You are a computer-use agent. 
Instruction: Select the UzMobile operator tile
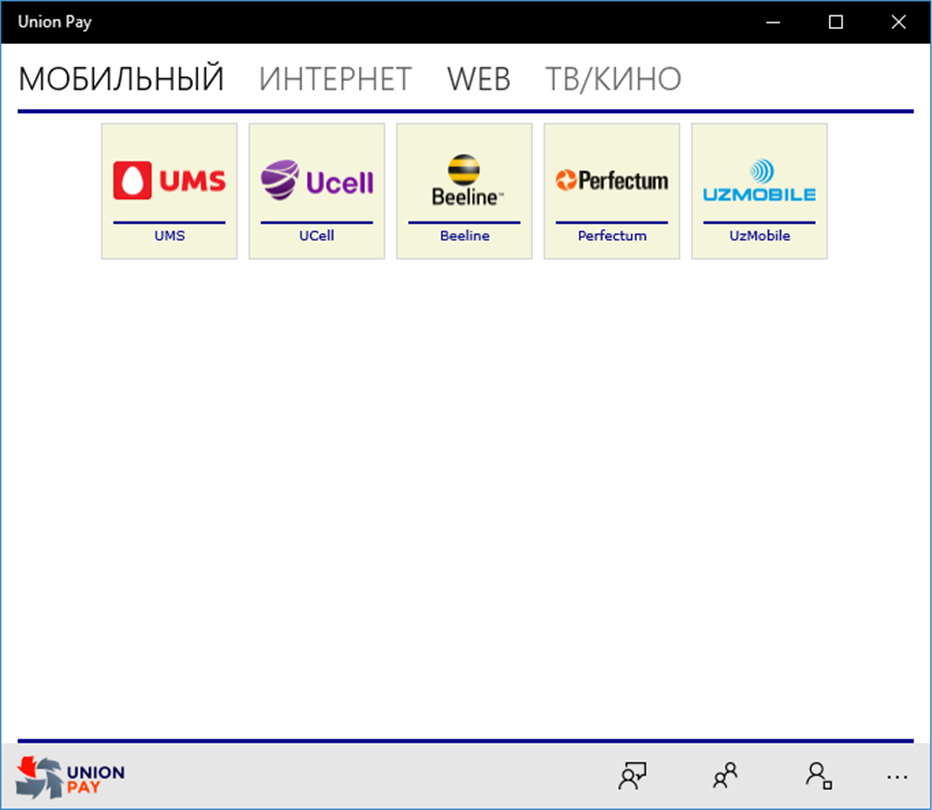pyautogui.click(x=759, y=191)
